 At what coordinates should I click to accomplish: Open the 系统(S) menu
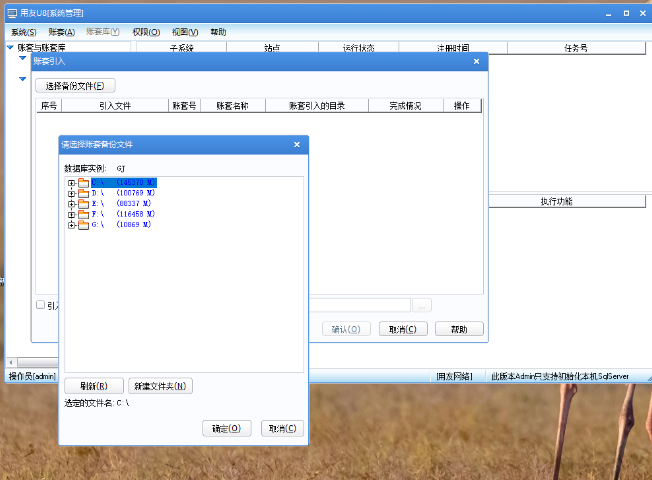pos(24,32)
